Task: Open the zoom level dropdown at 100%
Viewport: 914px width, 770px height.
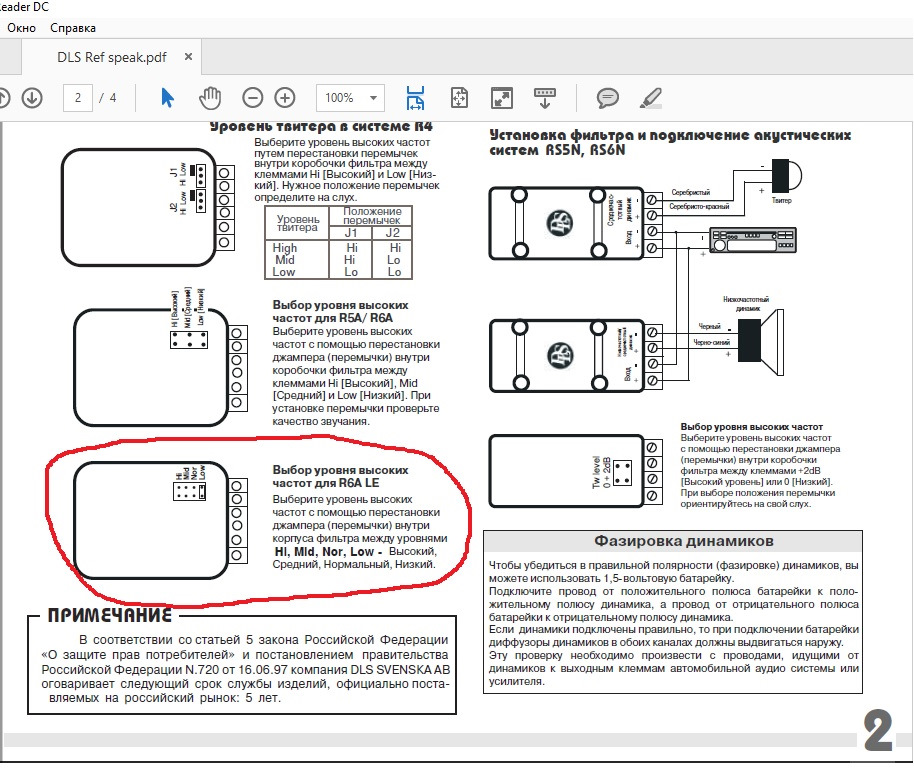Action: [x=350, y=98]
